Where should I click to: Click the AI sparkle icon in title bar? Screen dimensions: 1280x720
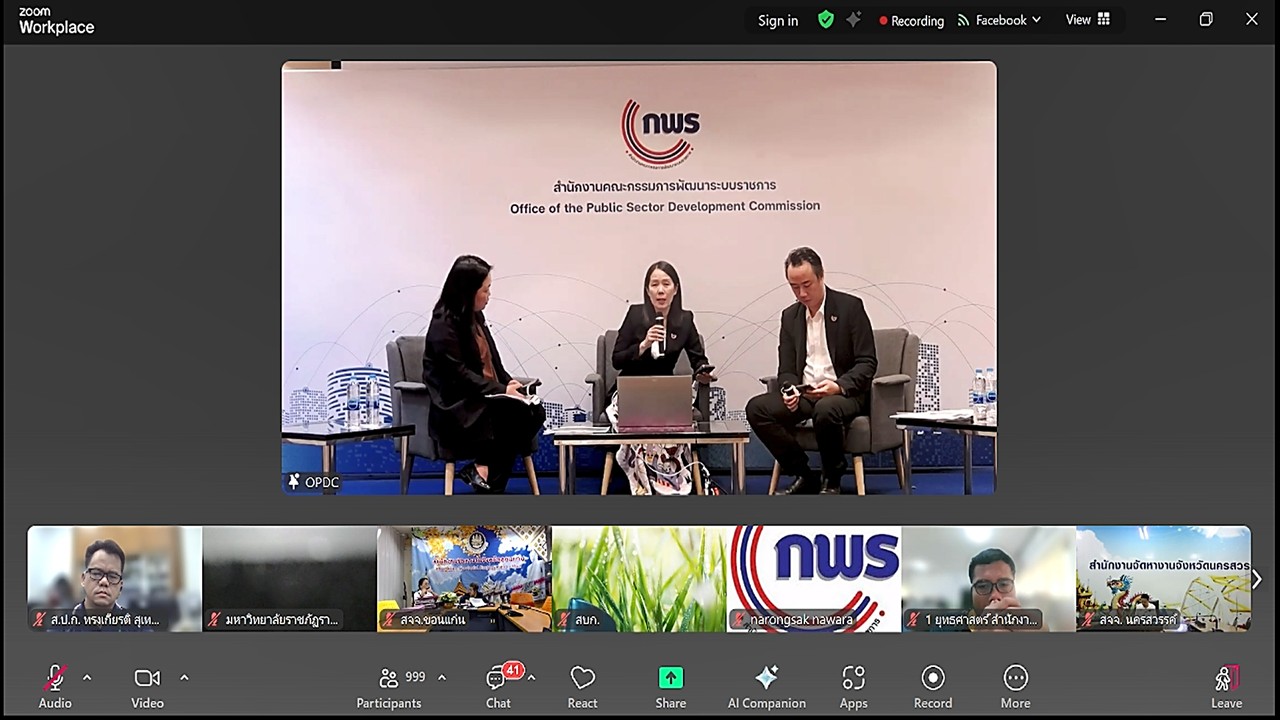click(x=853, y=20)
